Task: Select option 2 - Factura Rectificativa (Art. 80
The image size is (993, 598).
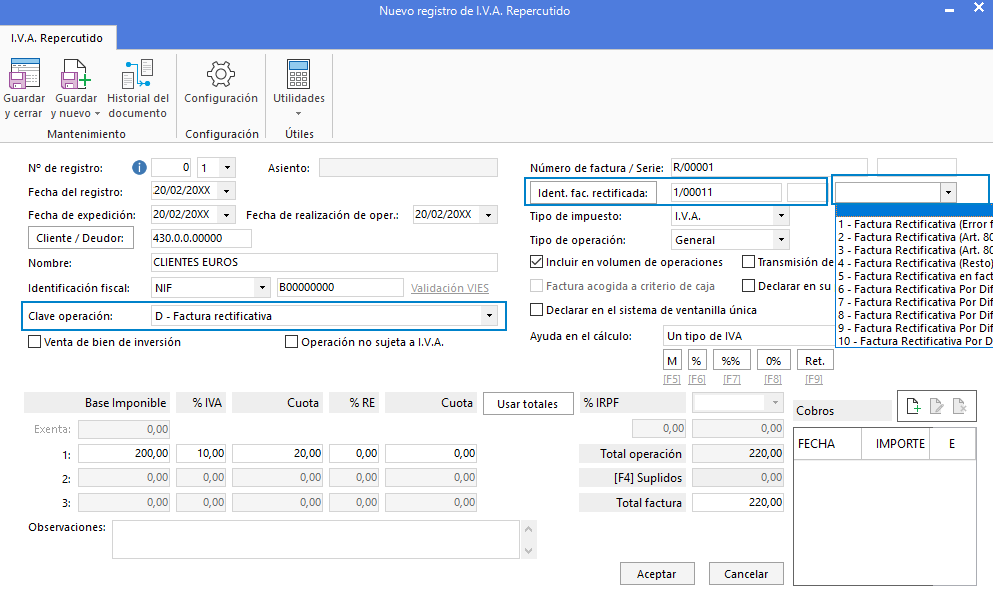Action: coord(914,237)
